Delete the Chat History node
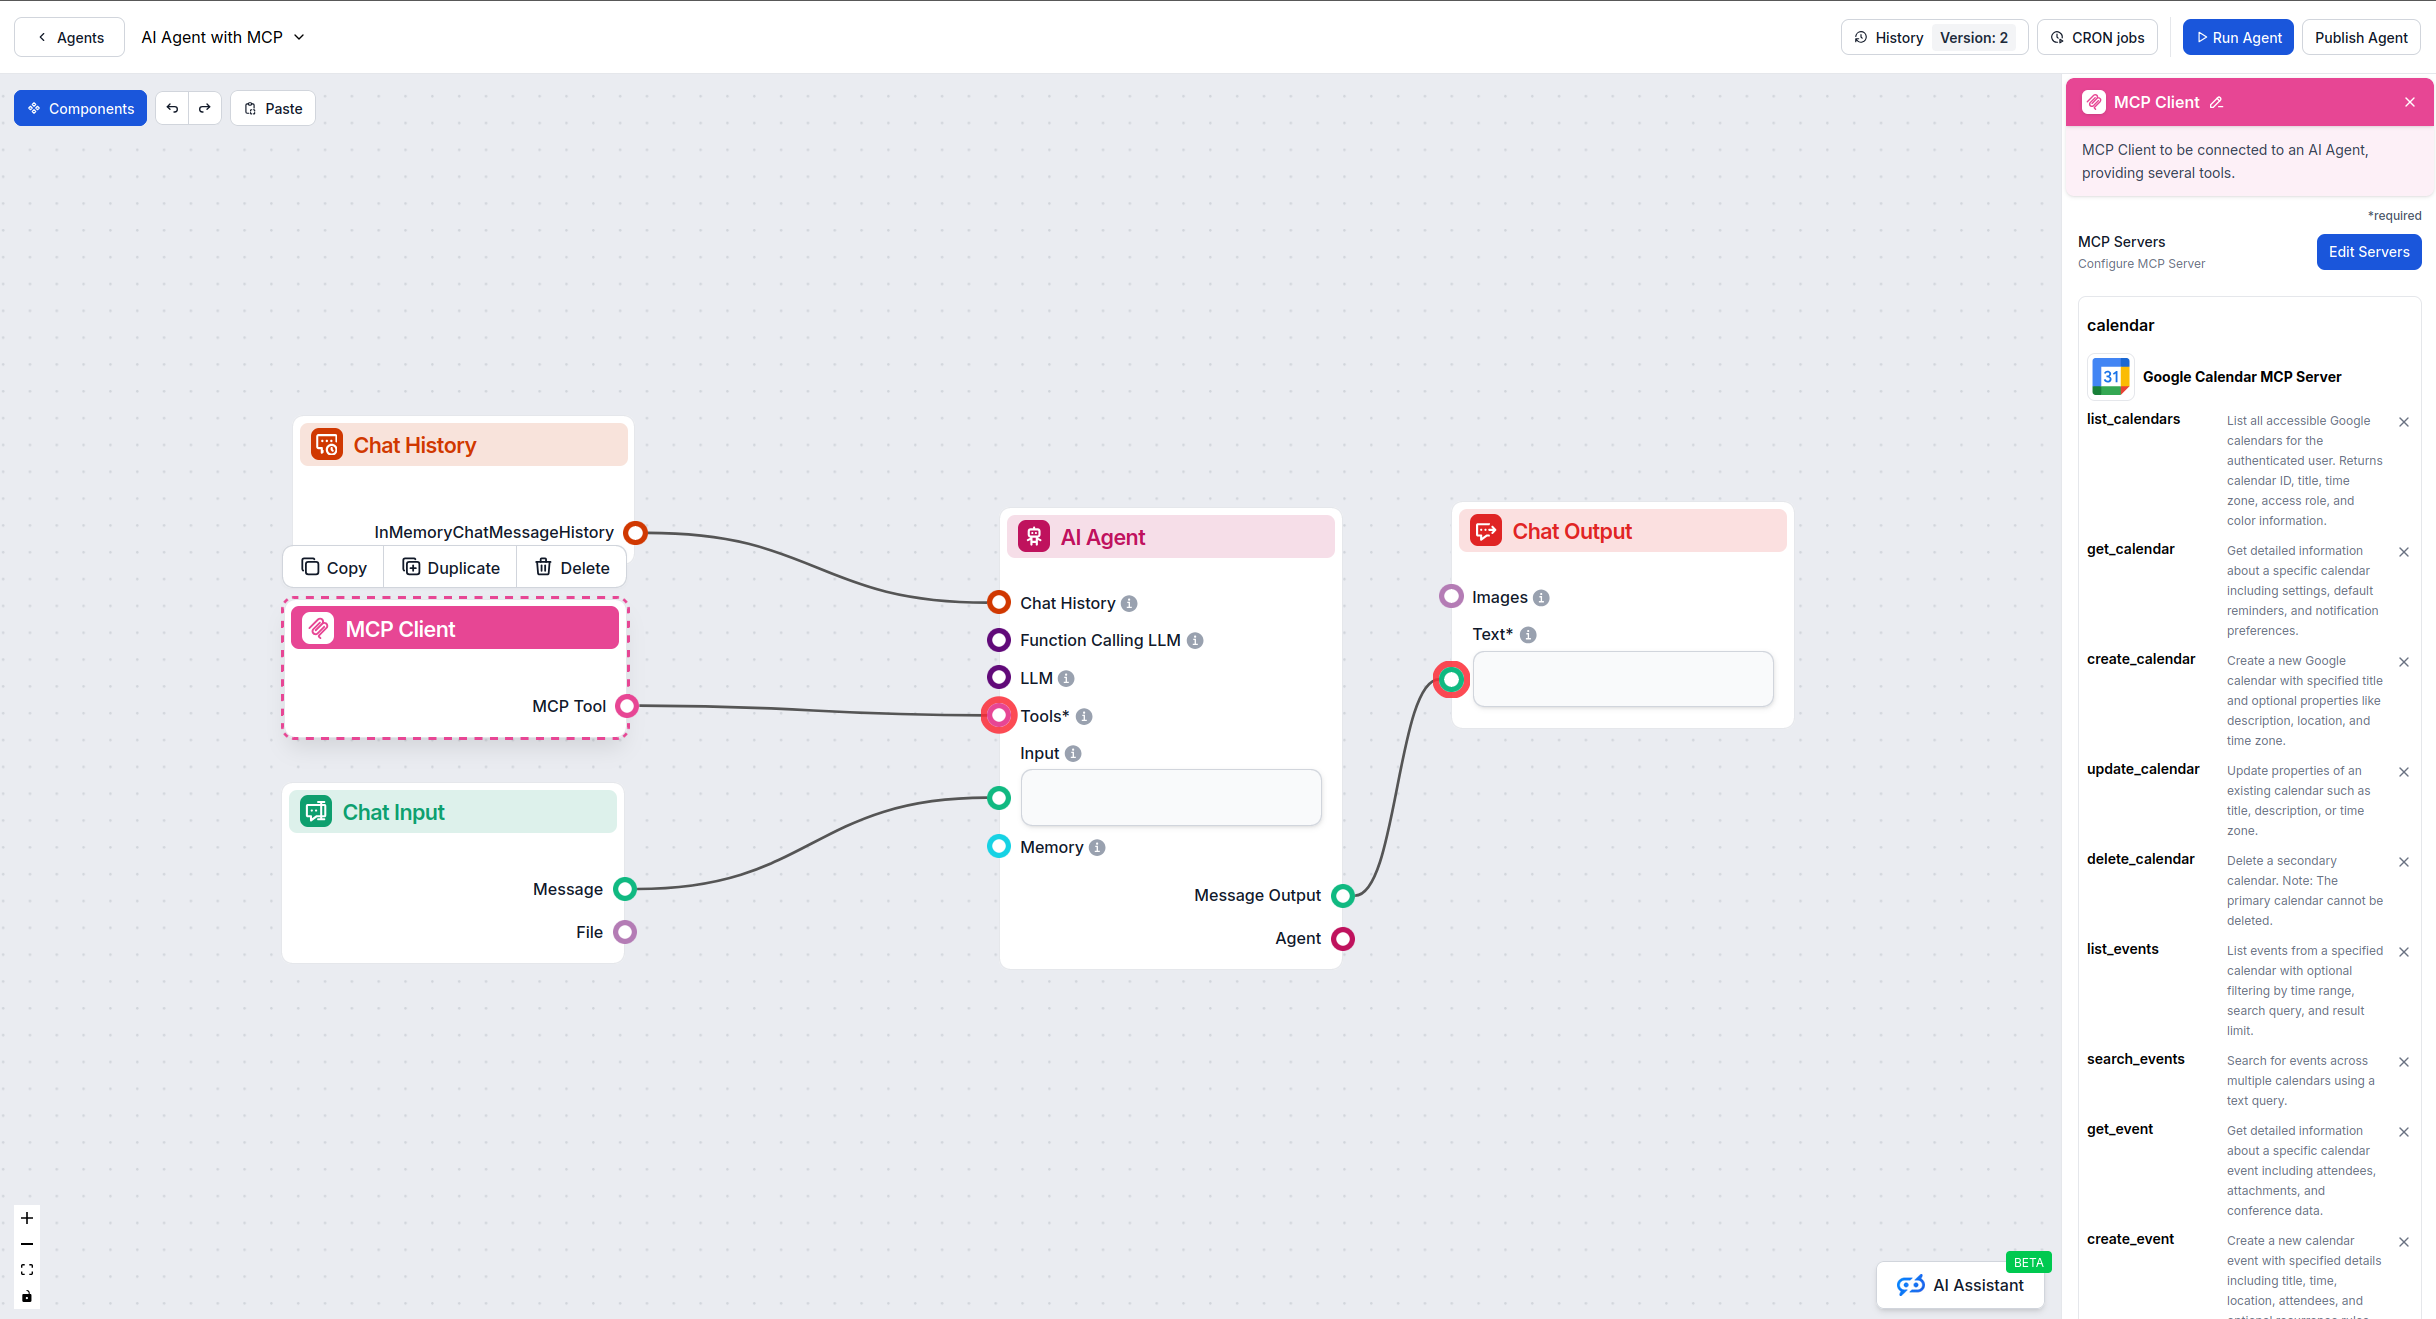Viewport: 2436px width, 1319px height. (x=571, y=566)
